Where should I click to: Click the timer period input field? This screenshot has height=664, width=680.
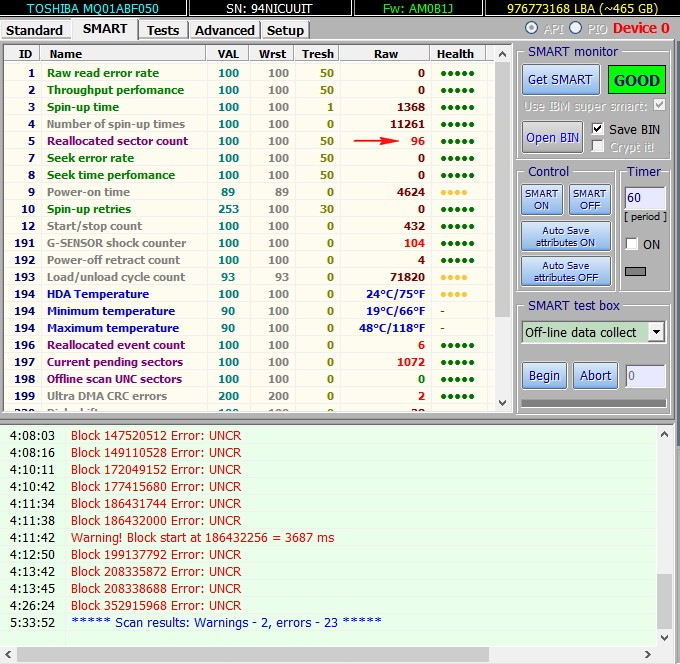tap(644, 198)
